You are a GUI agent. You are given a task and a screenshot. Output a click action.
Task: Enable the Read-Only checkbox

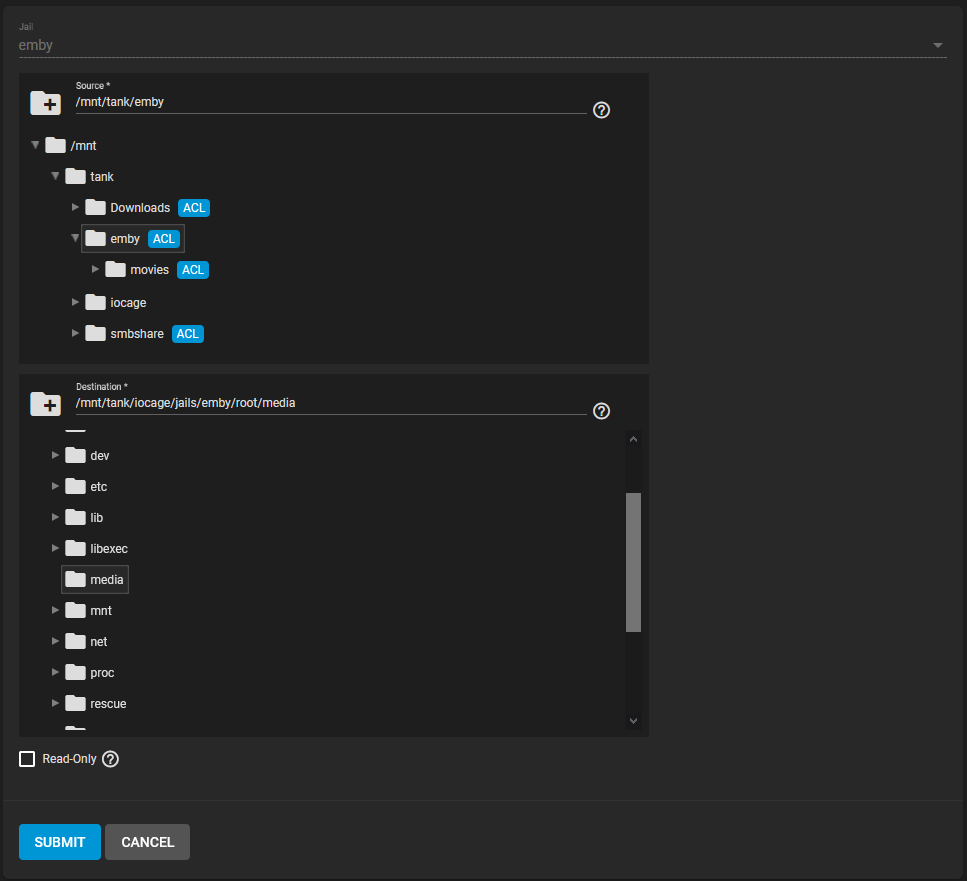[x=27, y=759]
